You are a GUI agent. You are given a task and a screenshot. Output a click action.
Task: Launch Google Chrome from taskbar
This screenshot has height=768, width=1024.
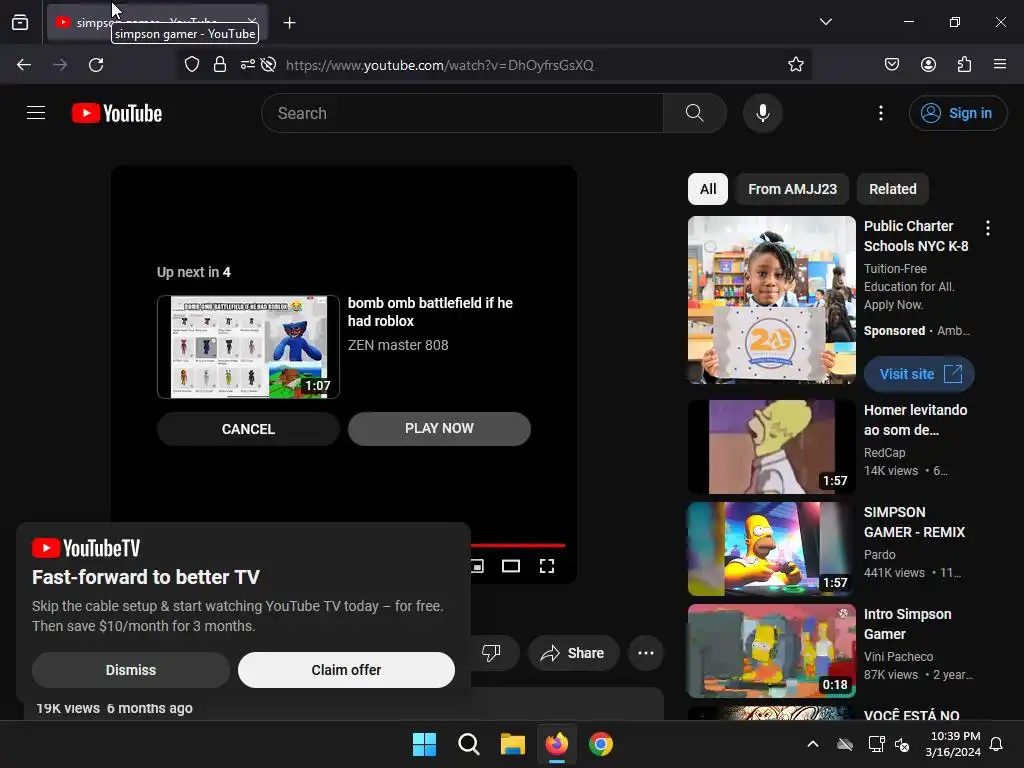pyautogui.click(x=601, y=744)
